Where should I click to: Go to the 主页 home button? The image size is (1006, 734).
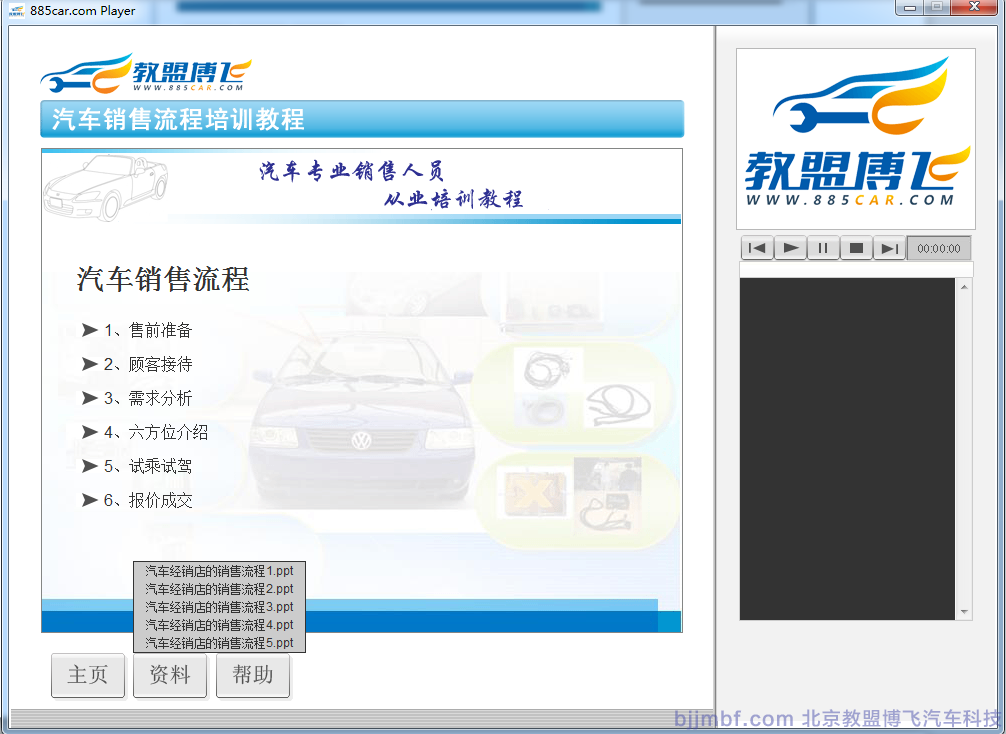pos(88,675)
